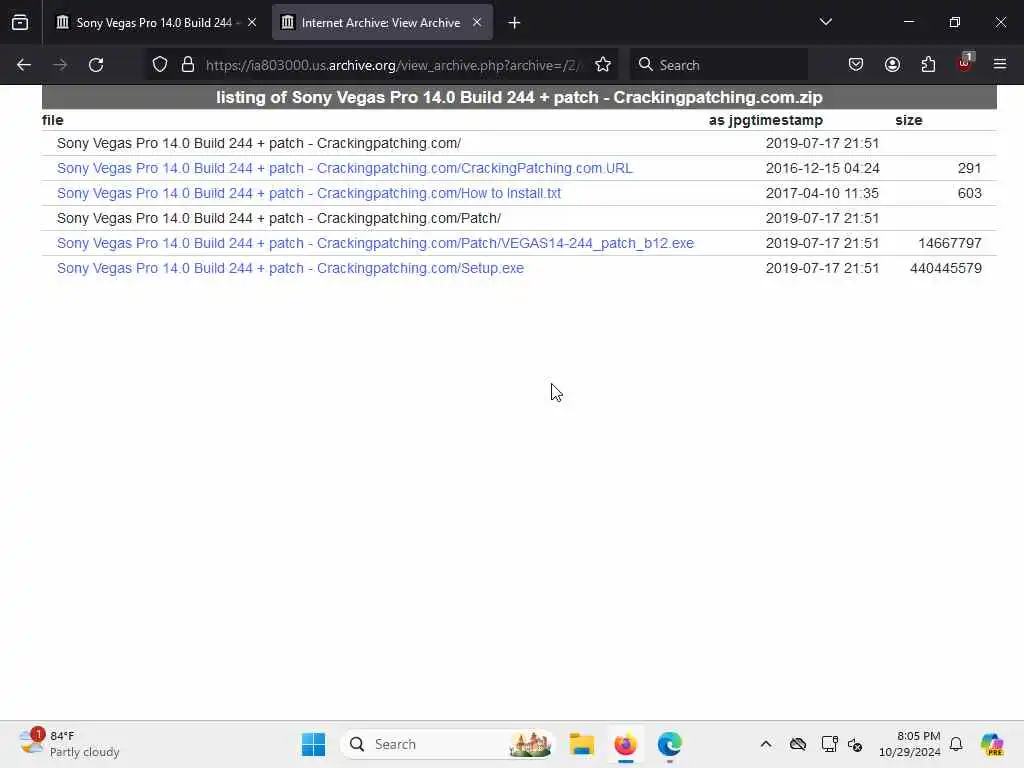This screenshot has width=1024, height=768.
Task: Open a new tab with plus button
Action: click(514, 23)
